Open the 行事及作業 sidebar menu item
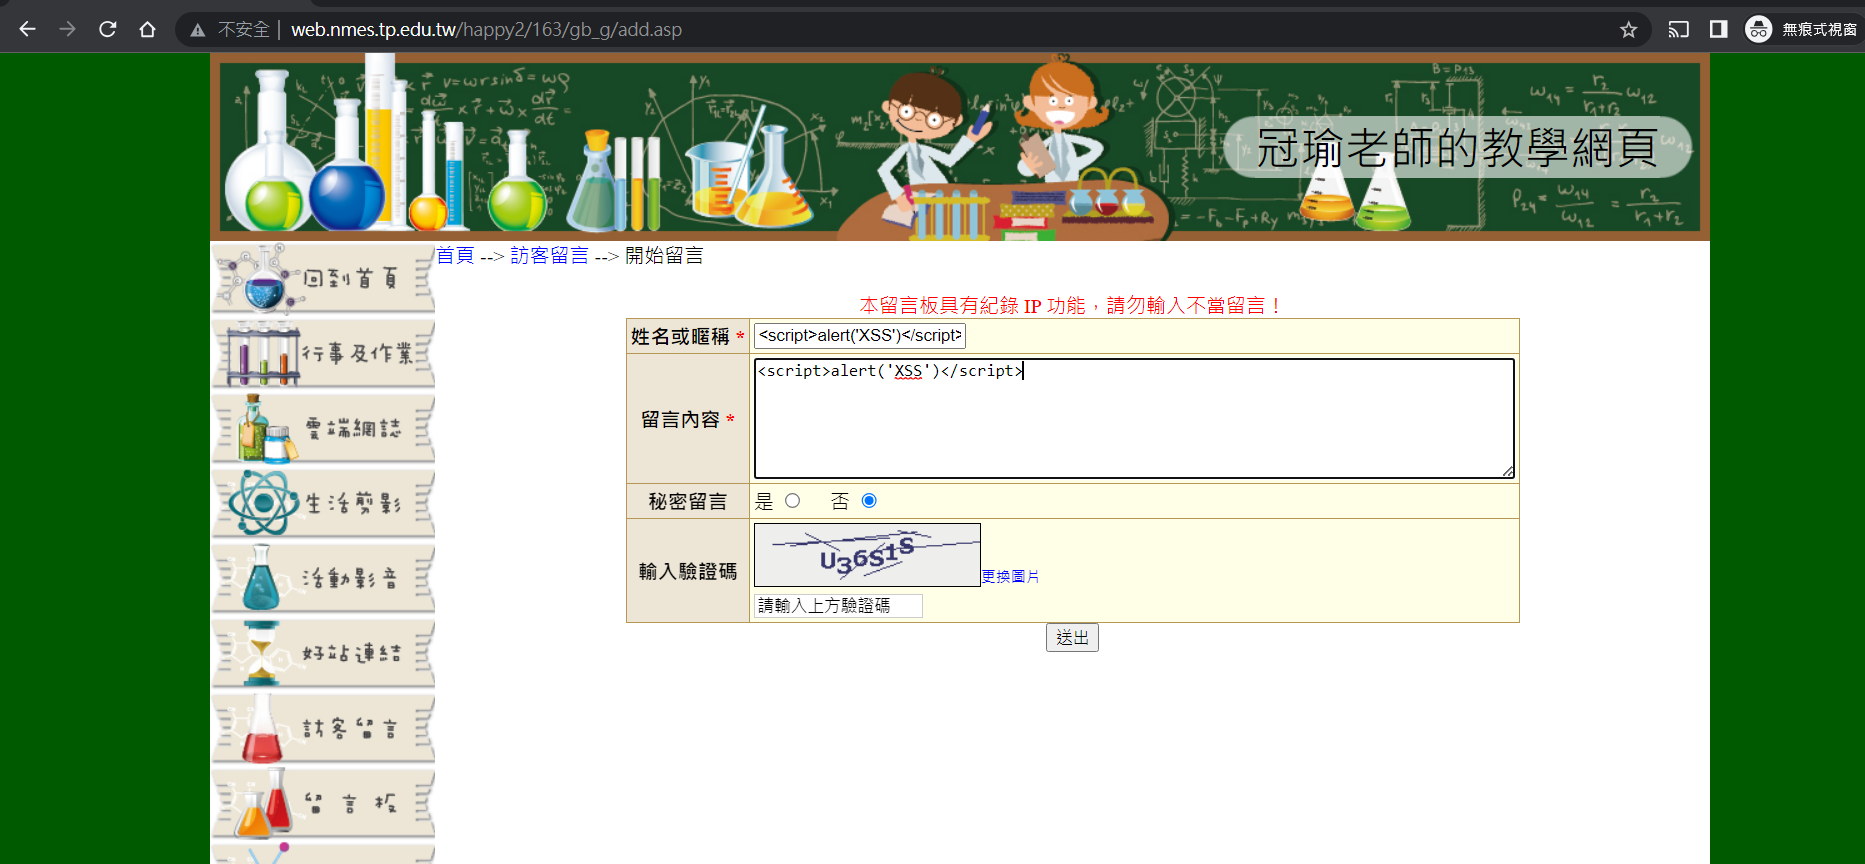The width and height of the screenshot is (1865, 864). tap(323, 354)
